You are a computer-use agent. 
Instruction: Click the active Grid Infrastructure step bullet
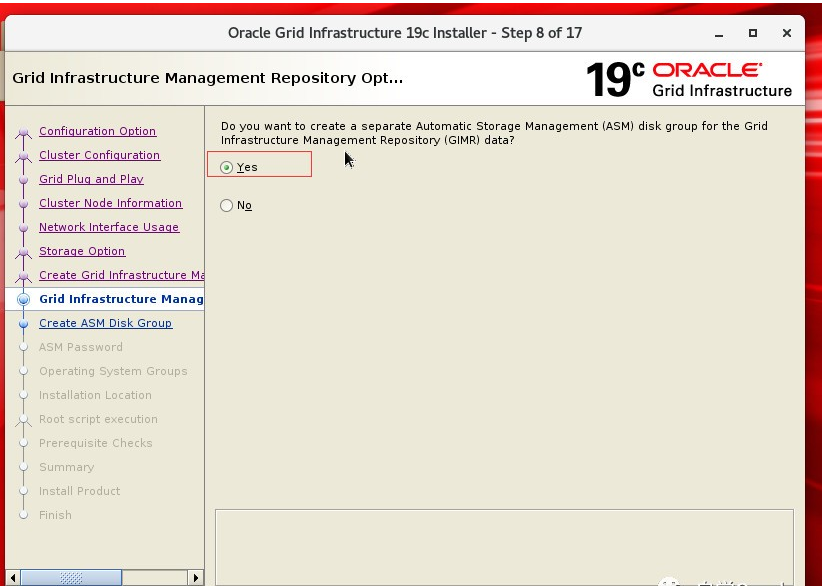click(23, 299)
